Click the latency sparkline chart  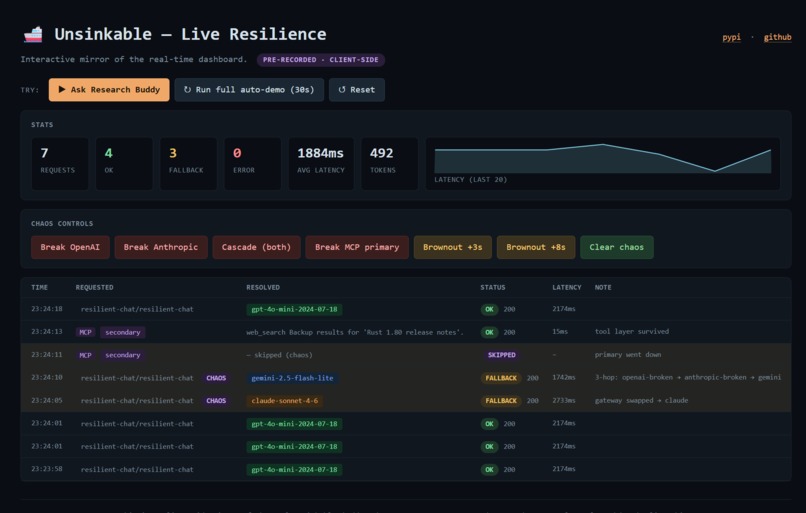tap(602, 158)
